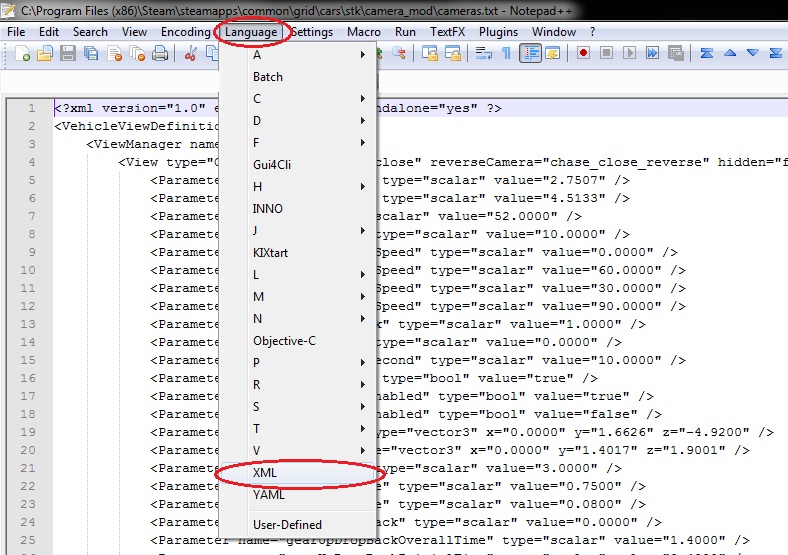
Task: Open the User-Defined Language dialog icon
Action: pyautogui.click(x=553, y=53)
